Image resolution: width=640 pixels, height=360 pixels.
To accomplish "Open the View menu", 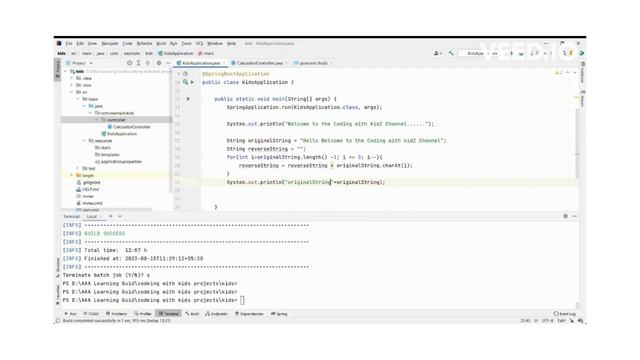I will (93, 43).
